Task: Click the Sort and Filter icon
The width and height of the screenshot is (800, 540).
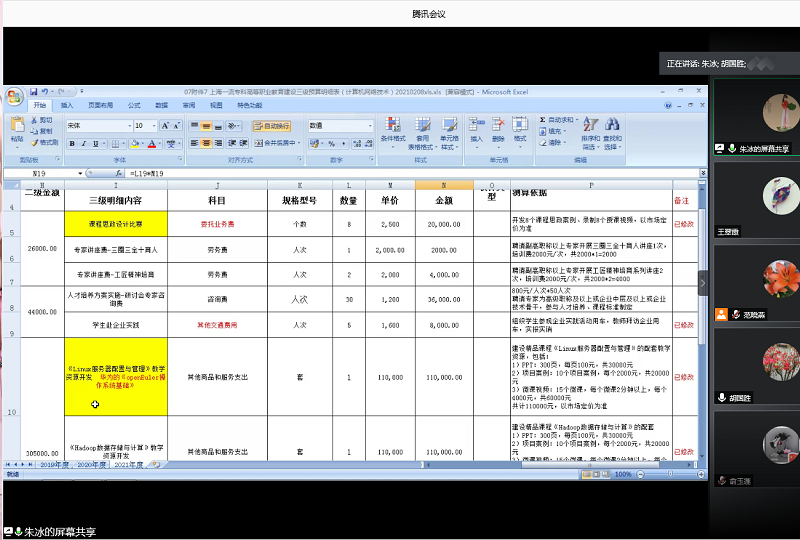Action: pos(590,127)
